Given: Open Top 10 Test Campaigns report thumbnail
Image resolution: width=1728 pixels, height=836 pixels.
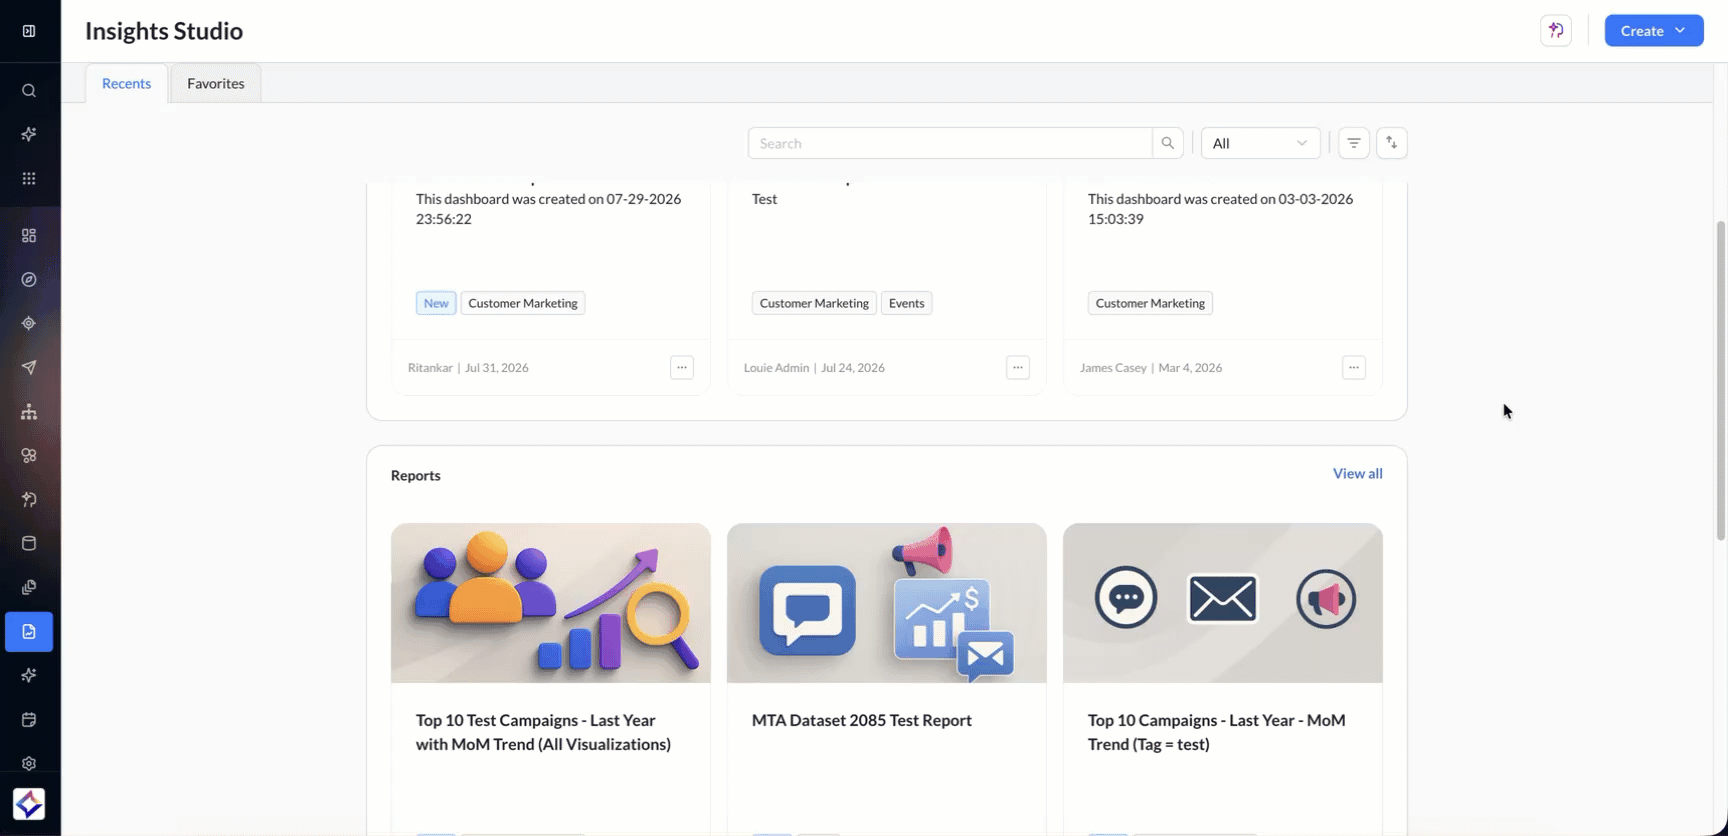Looking at the screenshot, I should tap(551, 603).
